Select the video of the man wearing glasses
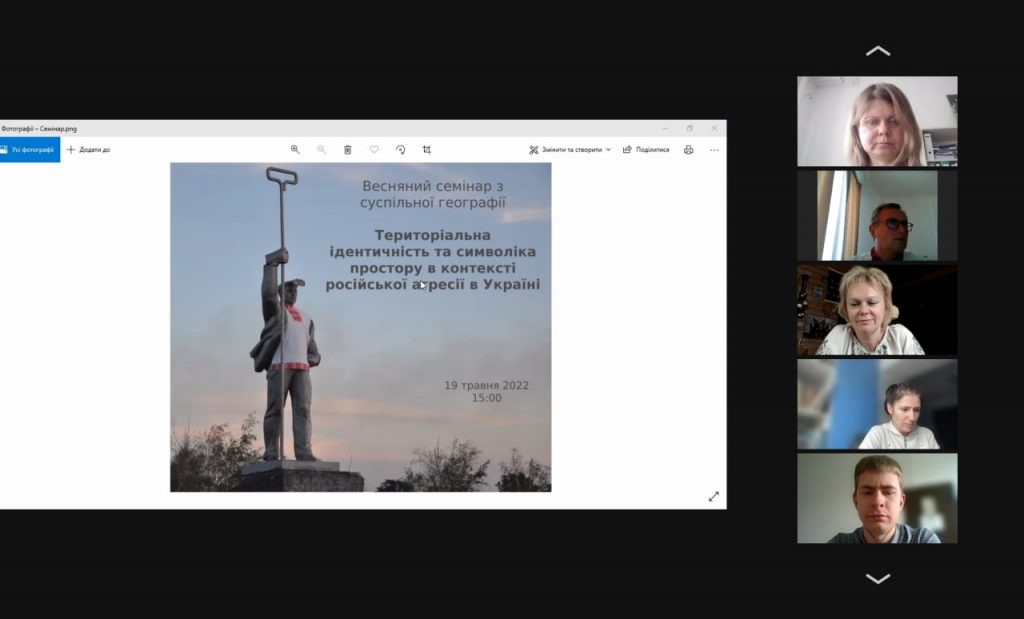The width and height of the screenshot is (1024, 619). click(877, 215)
